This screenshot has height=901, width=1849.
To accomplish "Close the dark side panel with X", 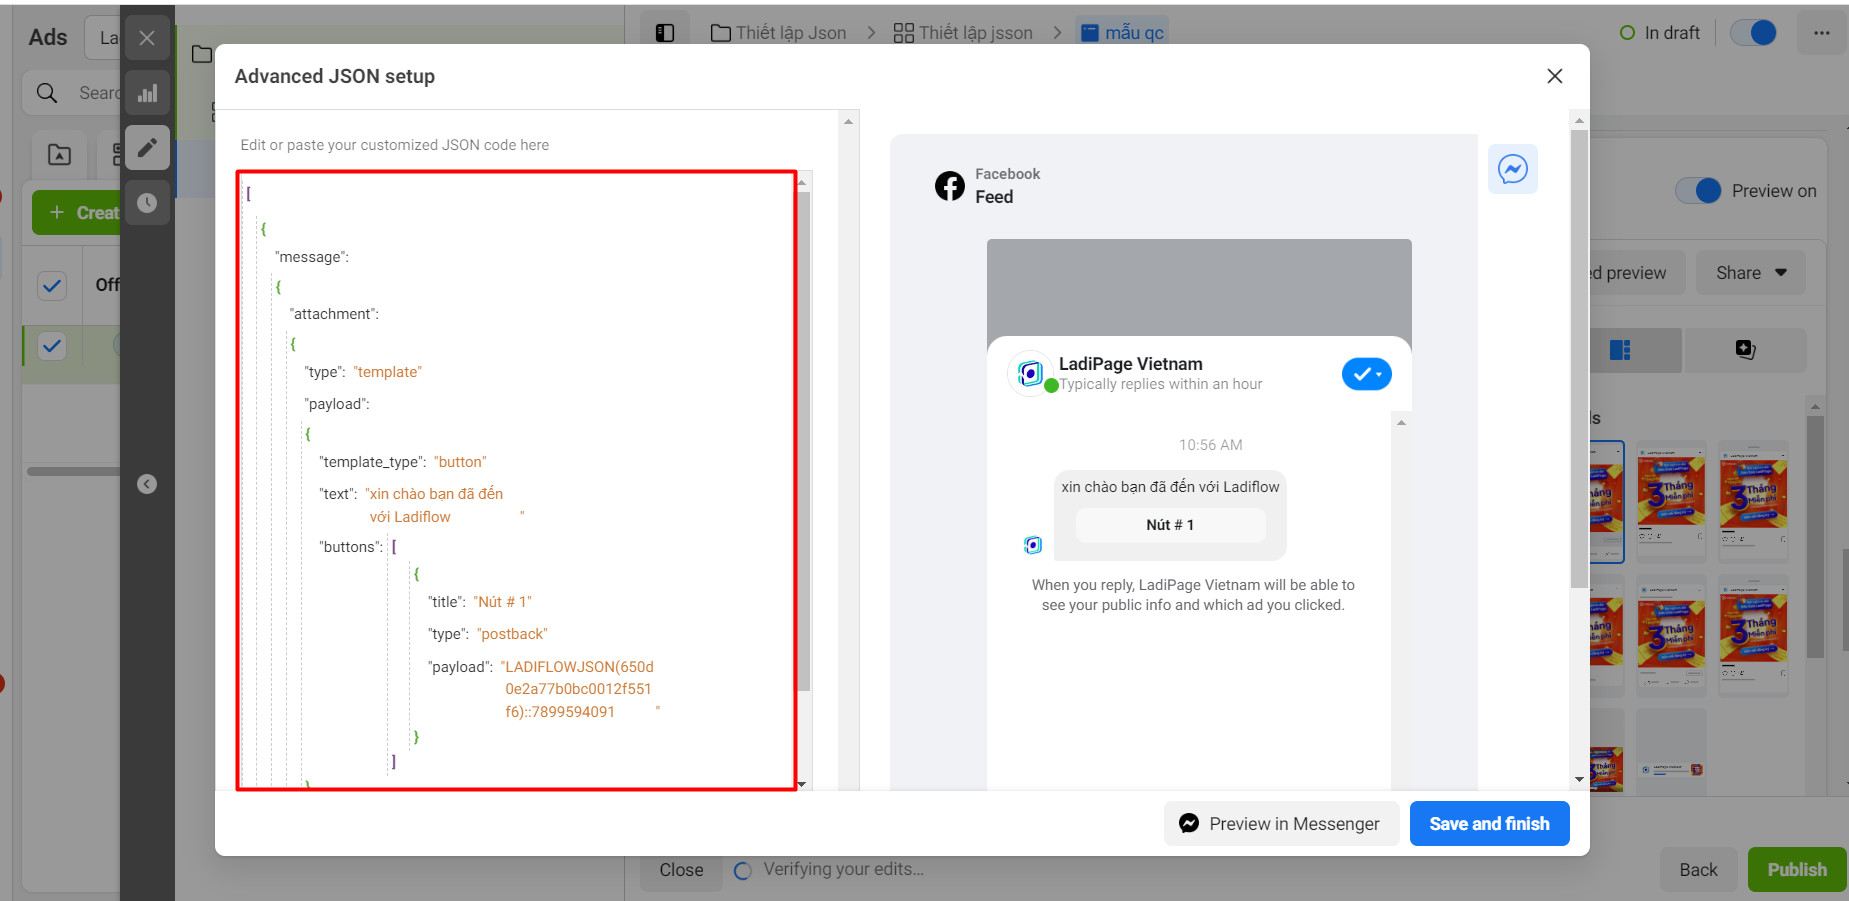I will [x=147, y=38].
